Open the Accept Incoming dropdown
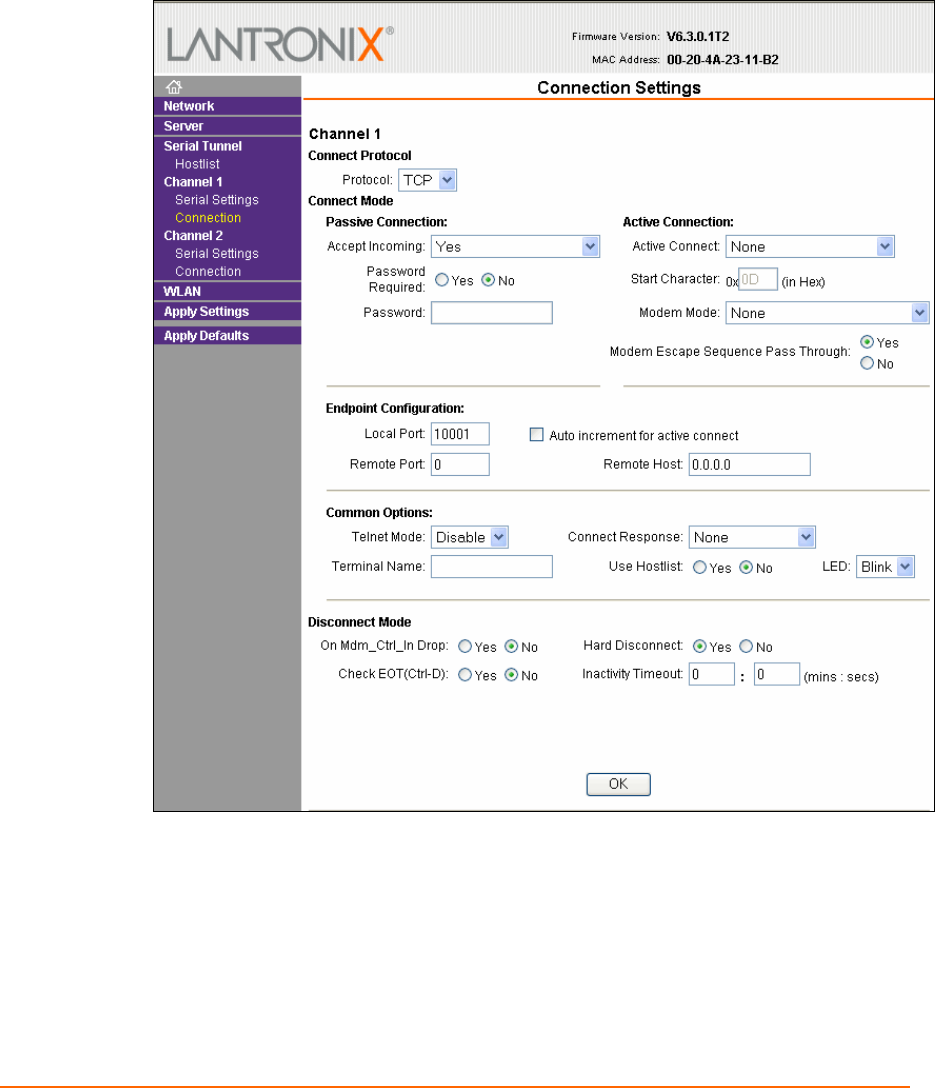 515,247
